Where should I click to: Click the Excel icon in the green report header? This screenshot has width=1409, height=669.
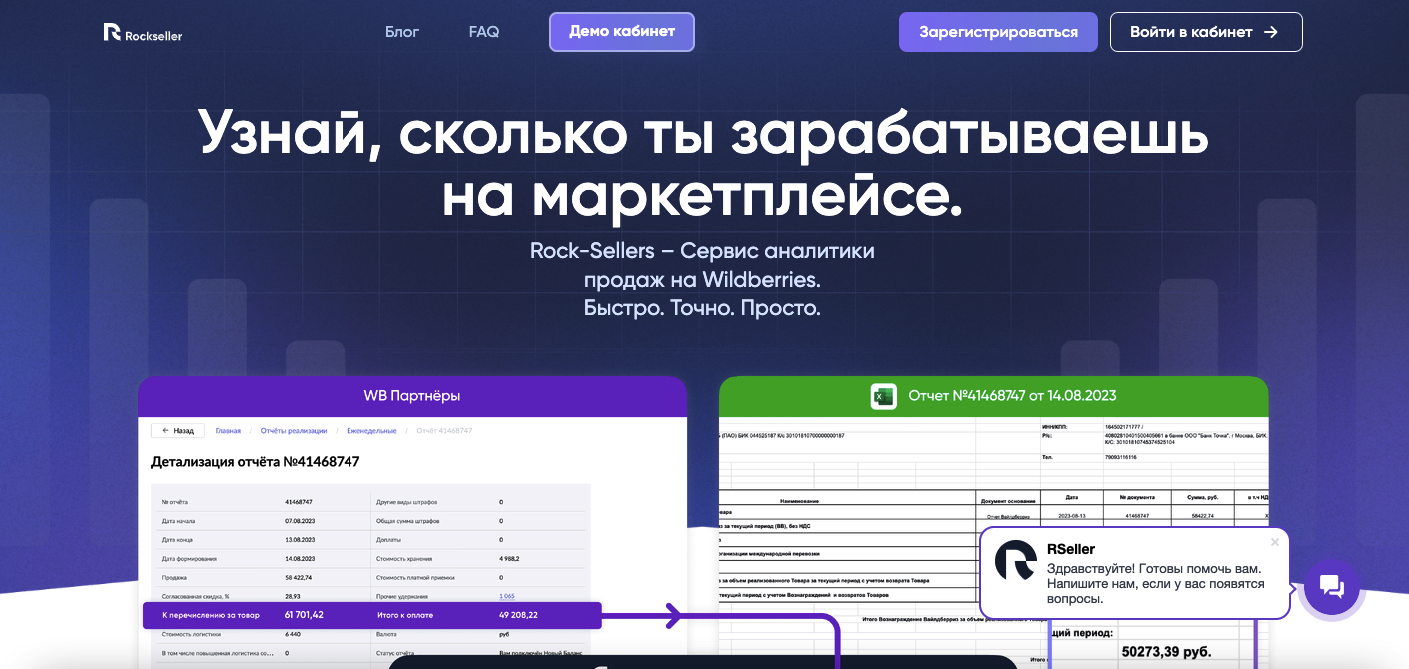pyautogui.click(x=883, y=396)
